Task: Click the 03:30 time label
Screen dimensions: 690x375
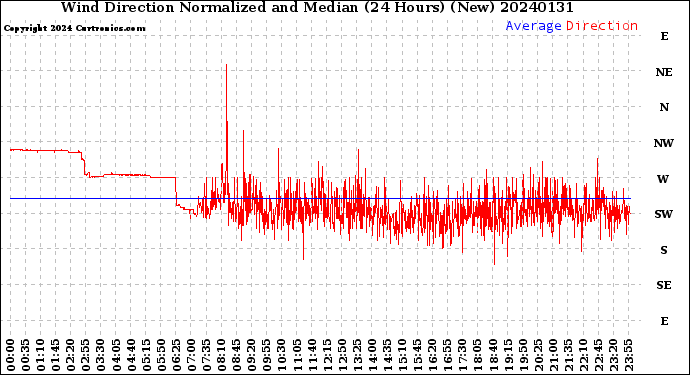Action: pos(101,355)
